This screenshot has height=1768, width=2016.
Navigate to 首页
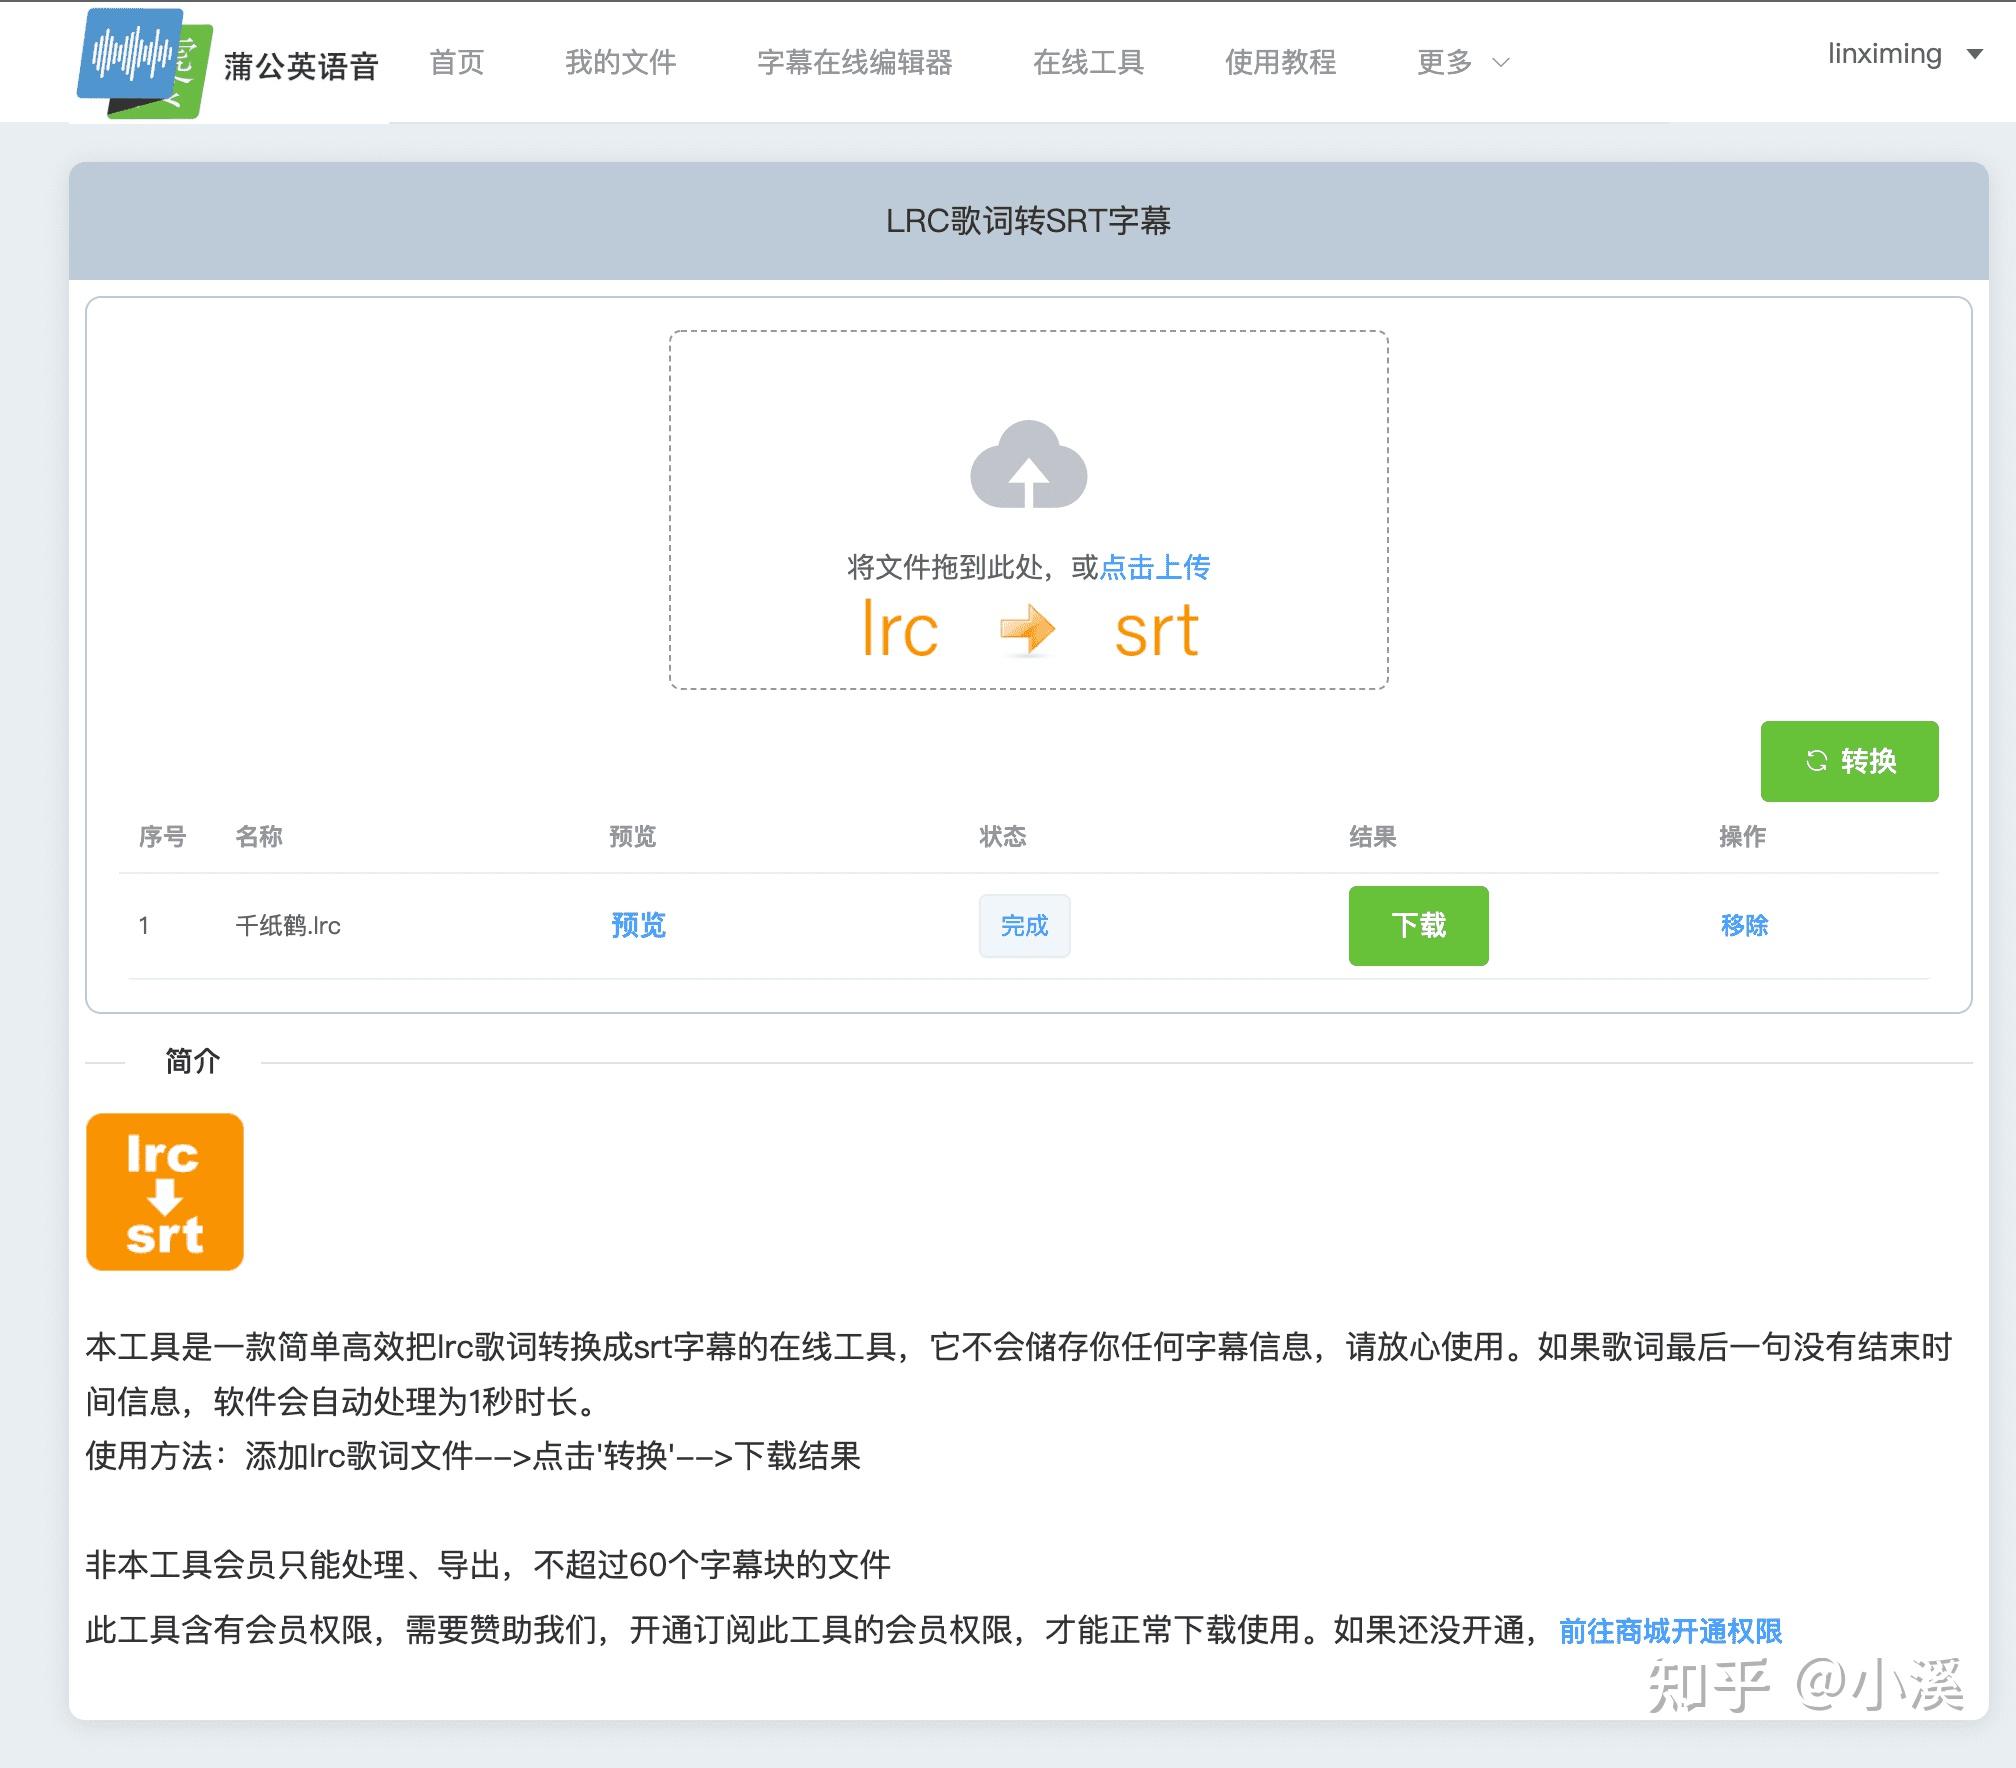pos(457,62)
